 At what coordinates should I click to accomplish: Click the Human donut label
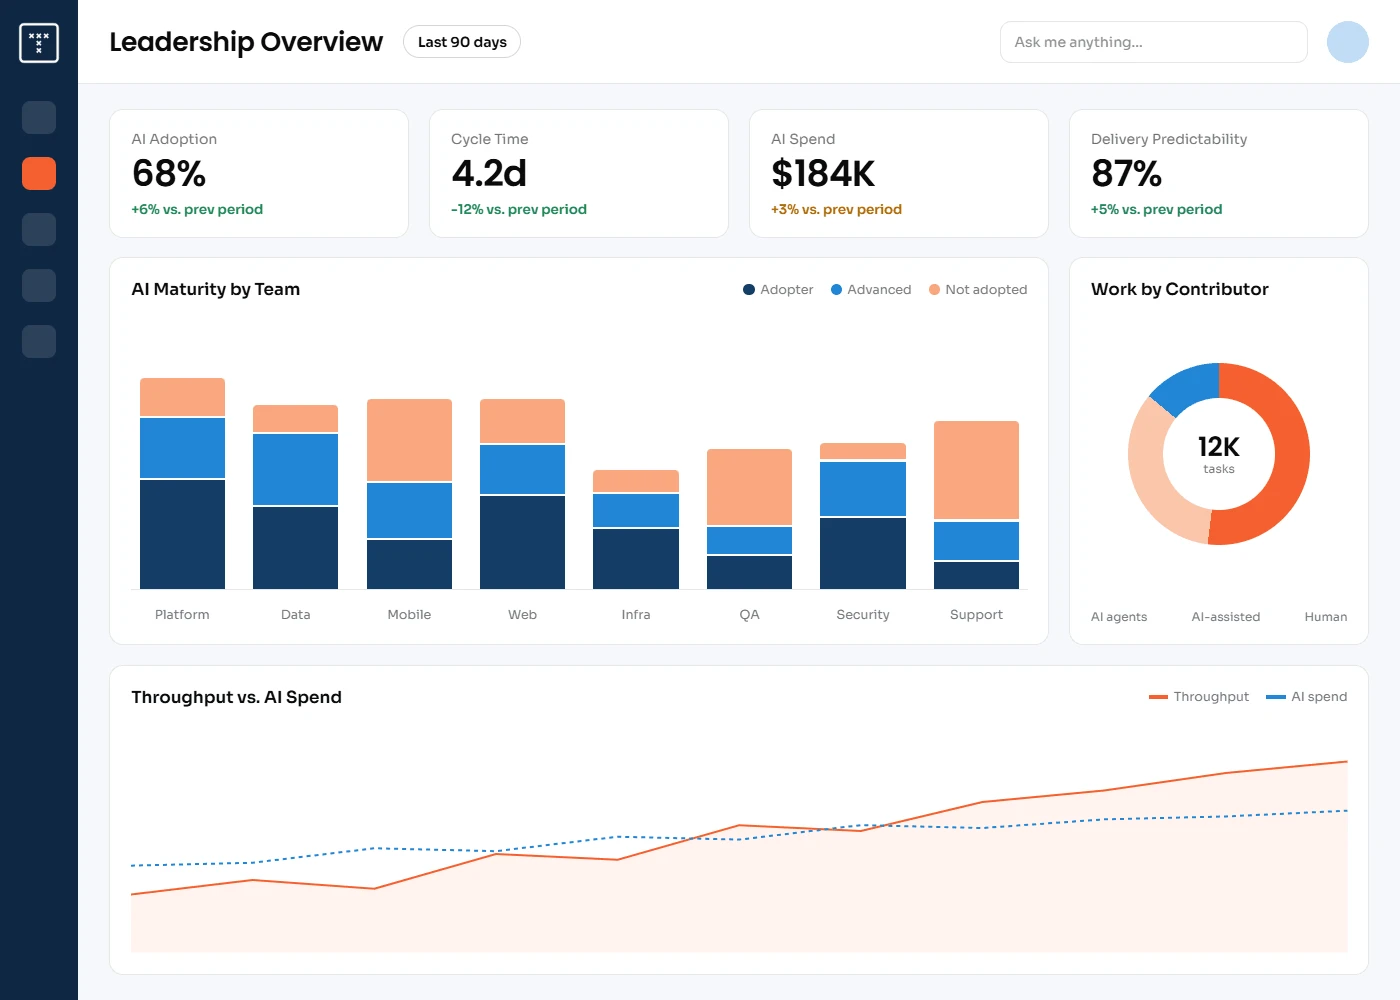(x=1326, y=617)
